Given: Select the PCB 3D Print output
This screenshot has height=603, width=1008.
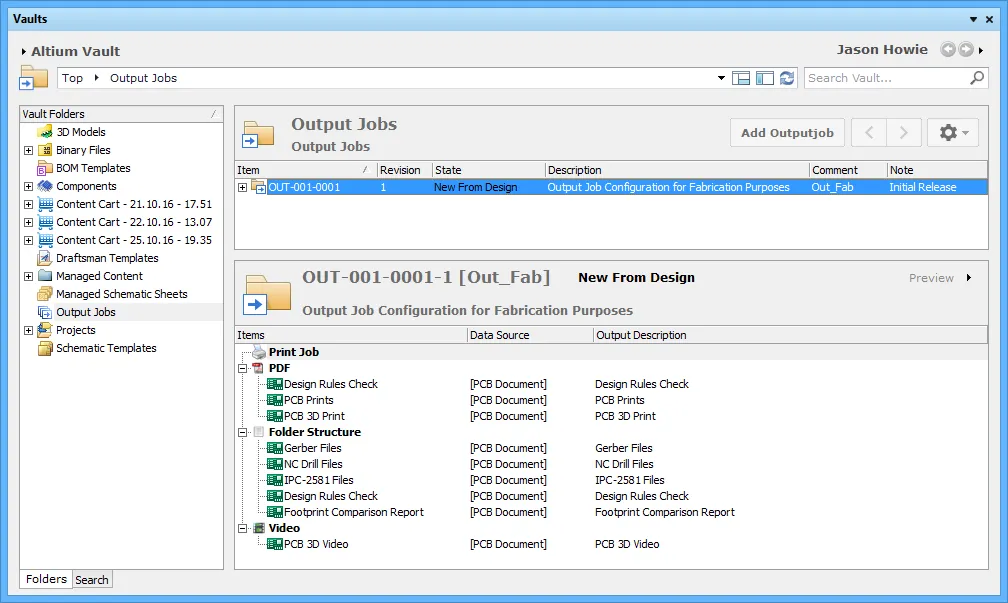Looking at the screenshot, I should coord(314,416).
